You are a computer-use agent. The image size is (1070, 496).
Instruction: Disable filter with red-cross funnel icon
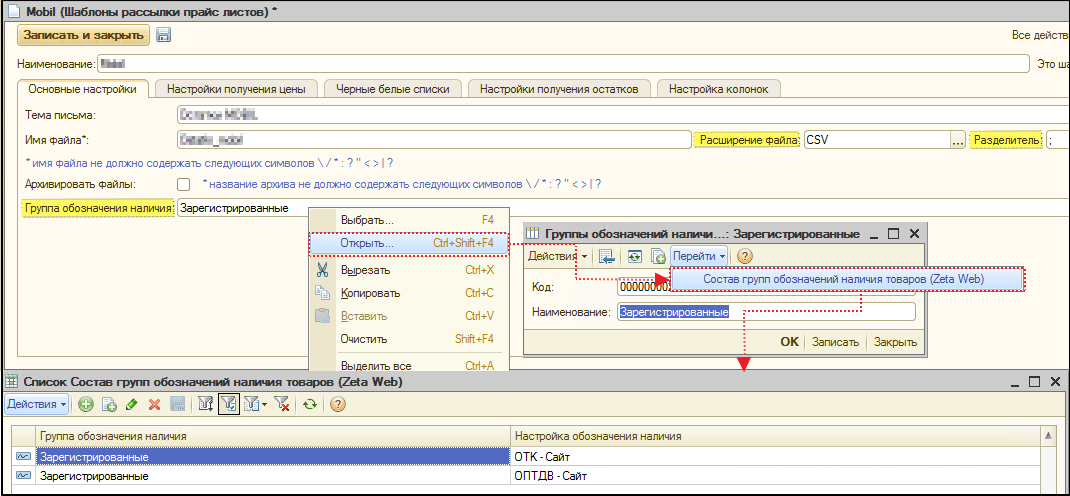[281, 405]
